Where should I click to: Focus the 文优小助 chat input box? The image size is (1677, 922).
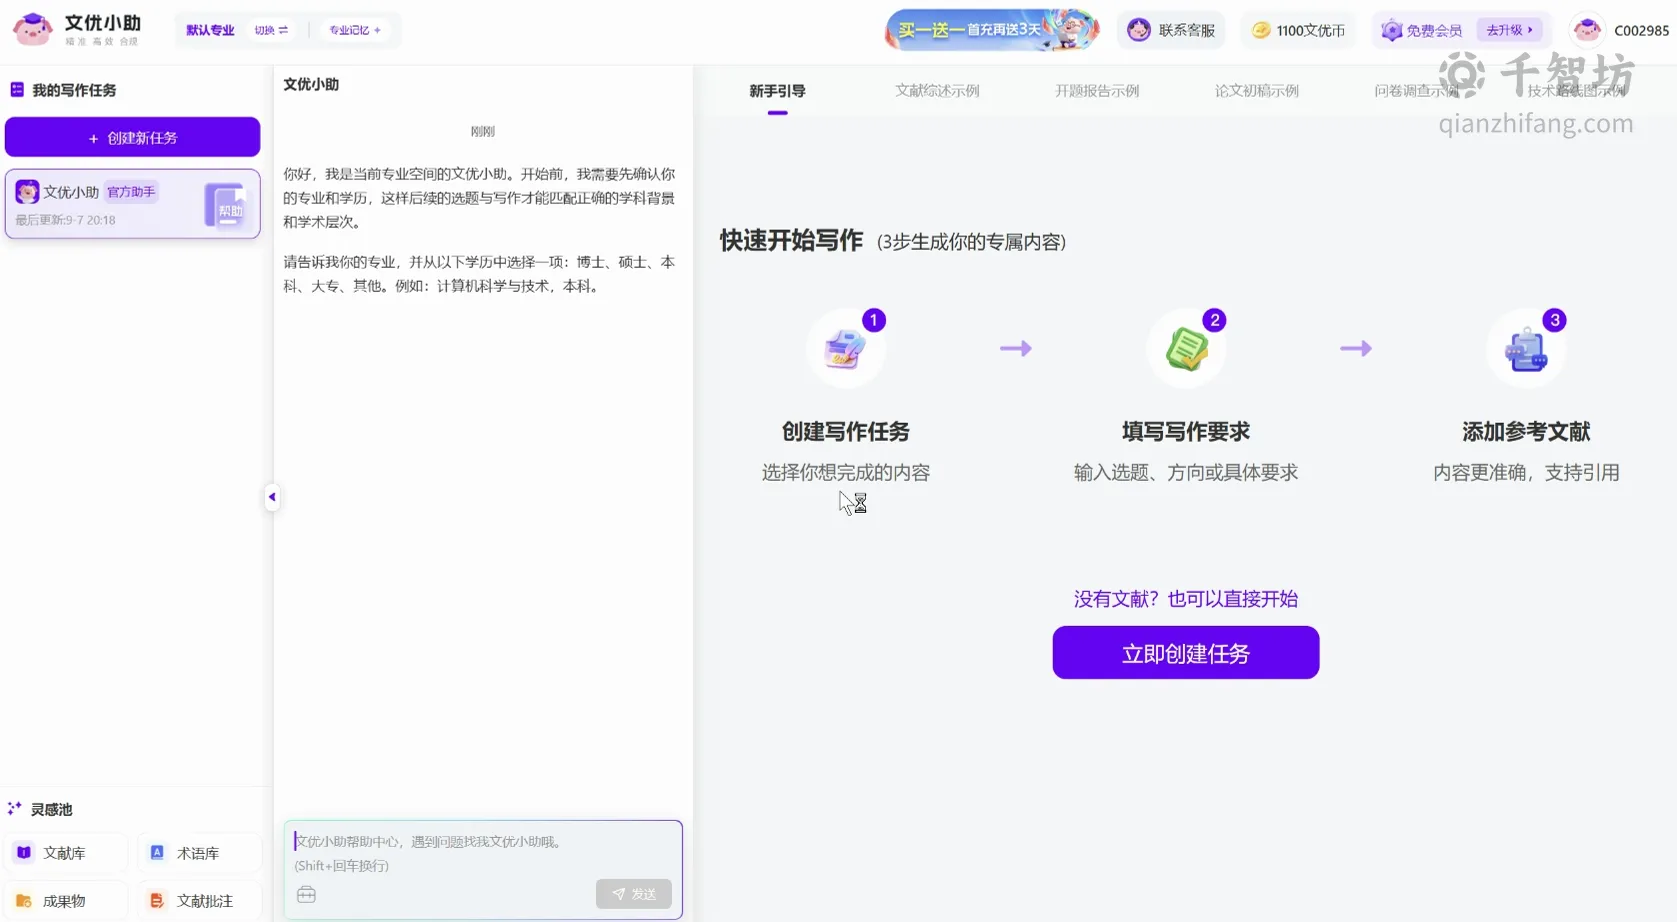tap(483, 852)
